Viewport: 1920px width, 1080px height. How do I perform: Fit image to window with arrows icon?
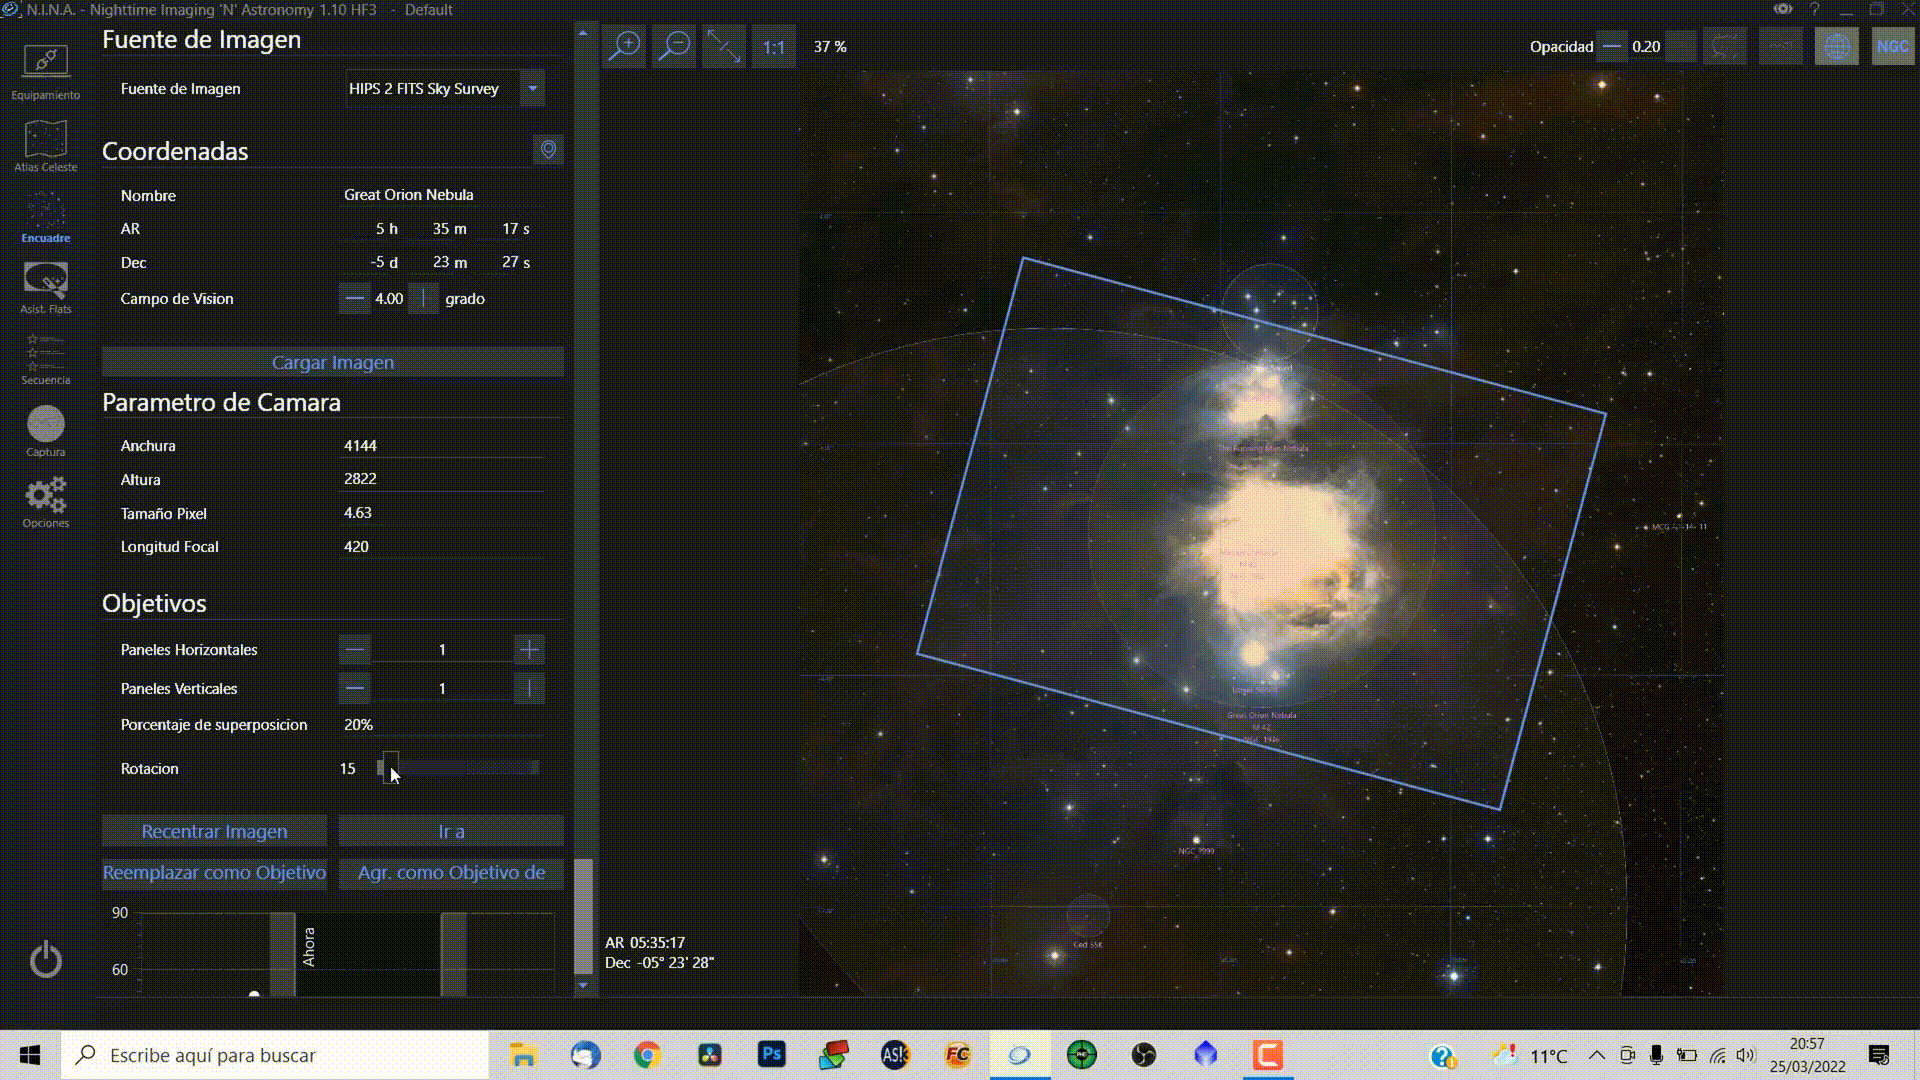(724, 47)
